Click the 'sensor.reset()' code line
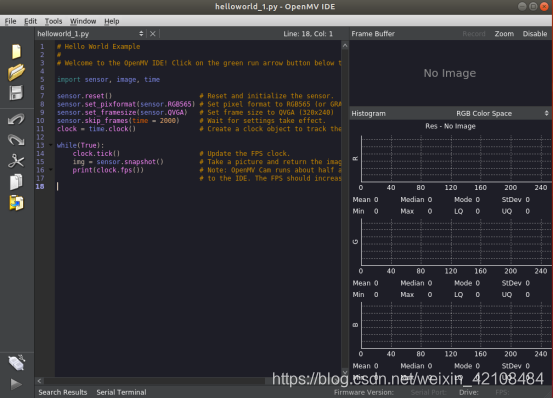 pyautogui.click(x=84, y=96)
